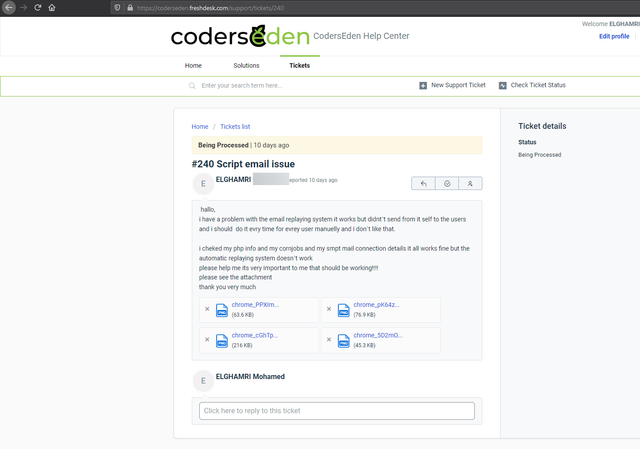Go to browser home page icon
Screen dimensions: 640x449
[x=52, y=7]
